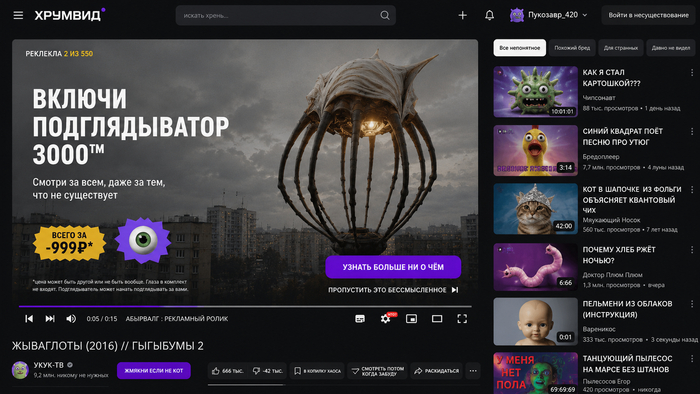Open more actions ellipsis under video
Viewport: 700px width, 394px height.
(x=473, y=371)
